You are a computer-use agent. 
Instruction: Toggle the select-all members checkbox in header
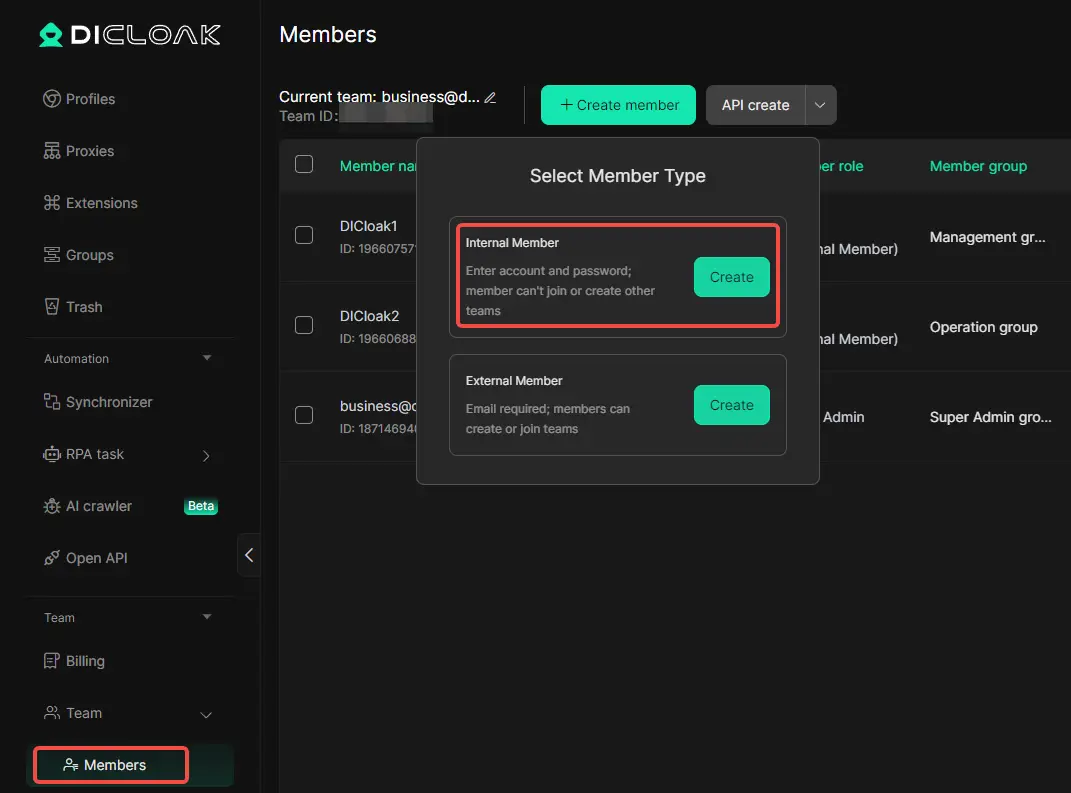coord(304,165)
